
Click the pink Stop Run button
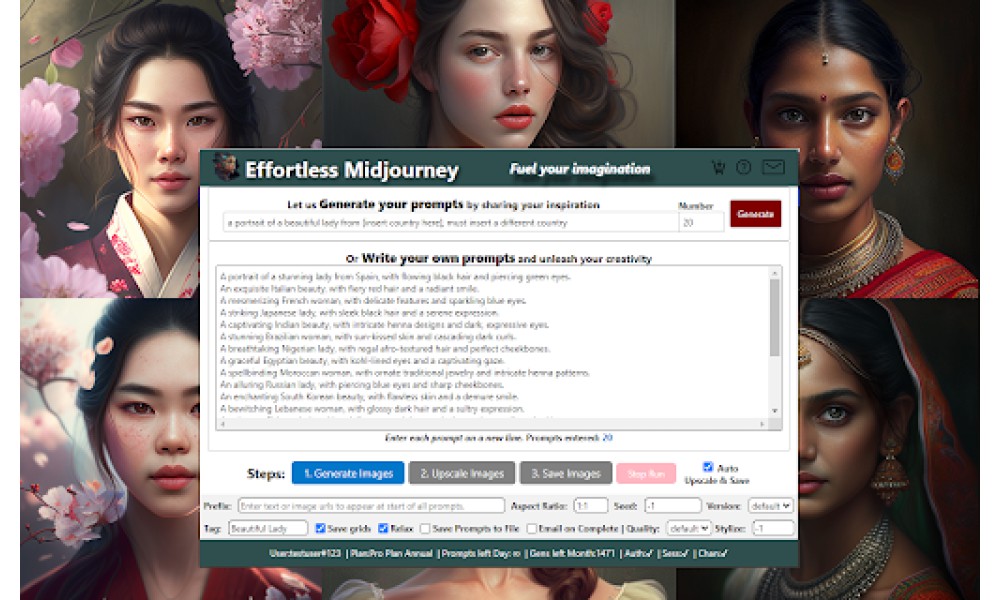click(646, 474)
